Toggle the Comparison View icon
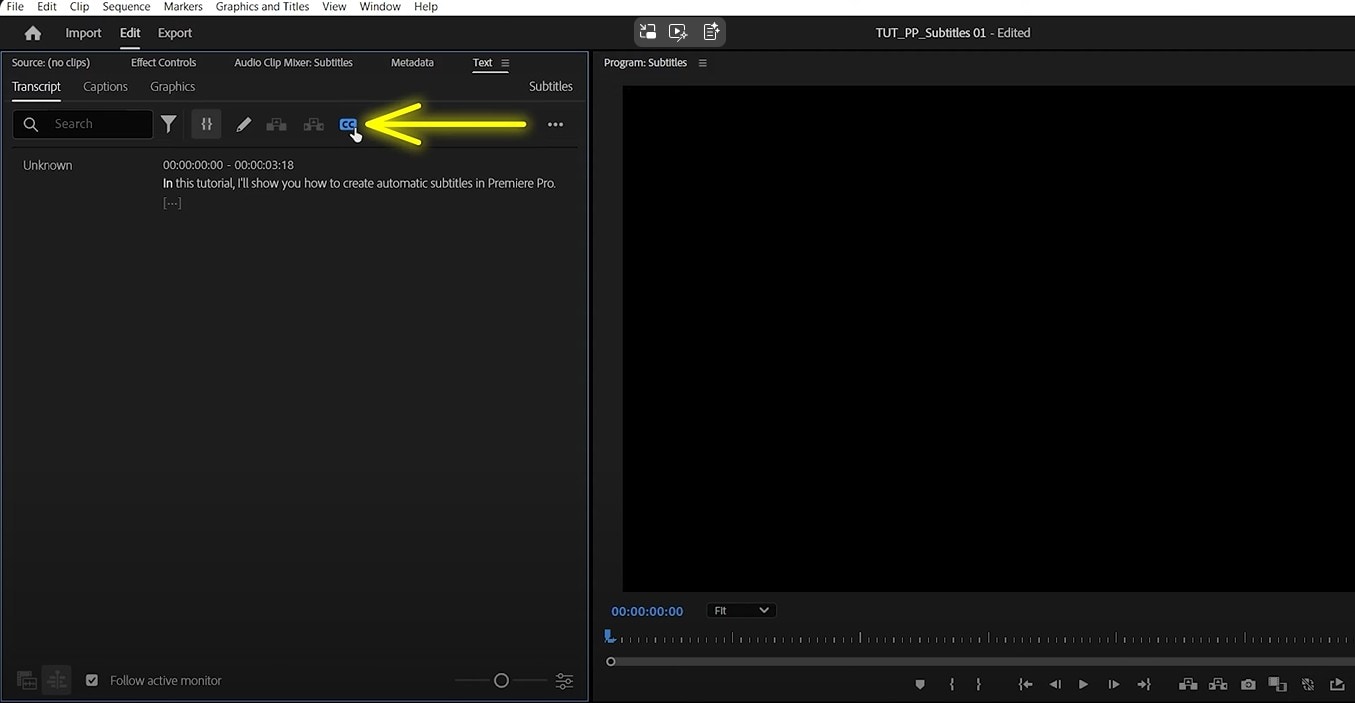1355x703 pixels. (x=1277, y=684)
